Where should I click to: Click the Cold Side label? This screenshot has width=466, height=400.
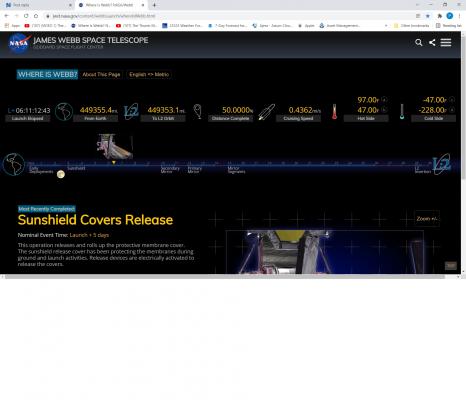tap(434, 118)
